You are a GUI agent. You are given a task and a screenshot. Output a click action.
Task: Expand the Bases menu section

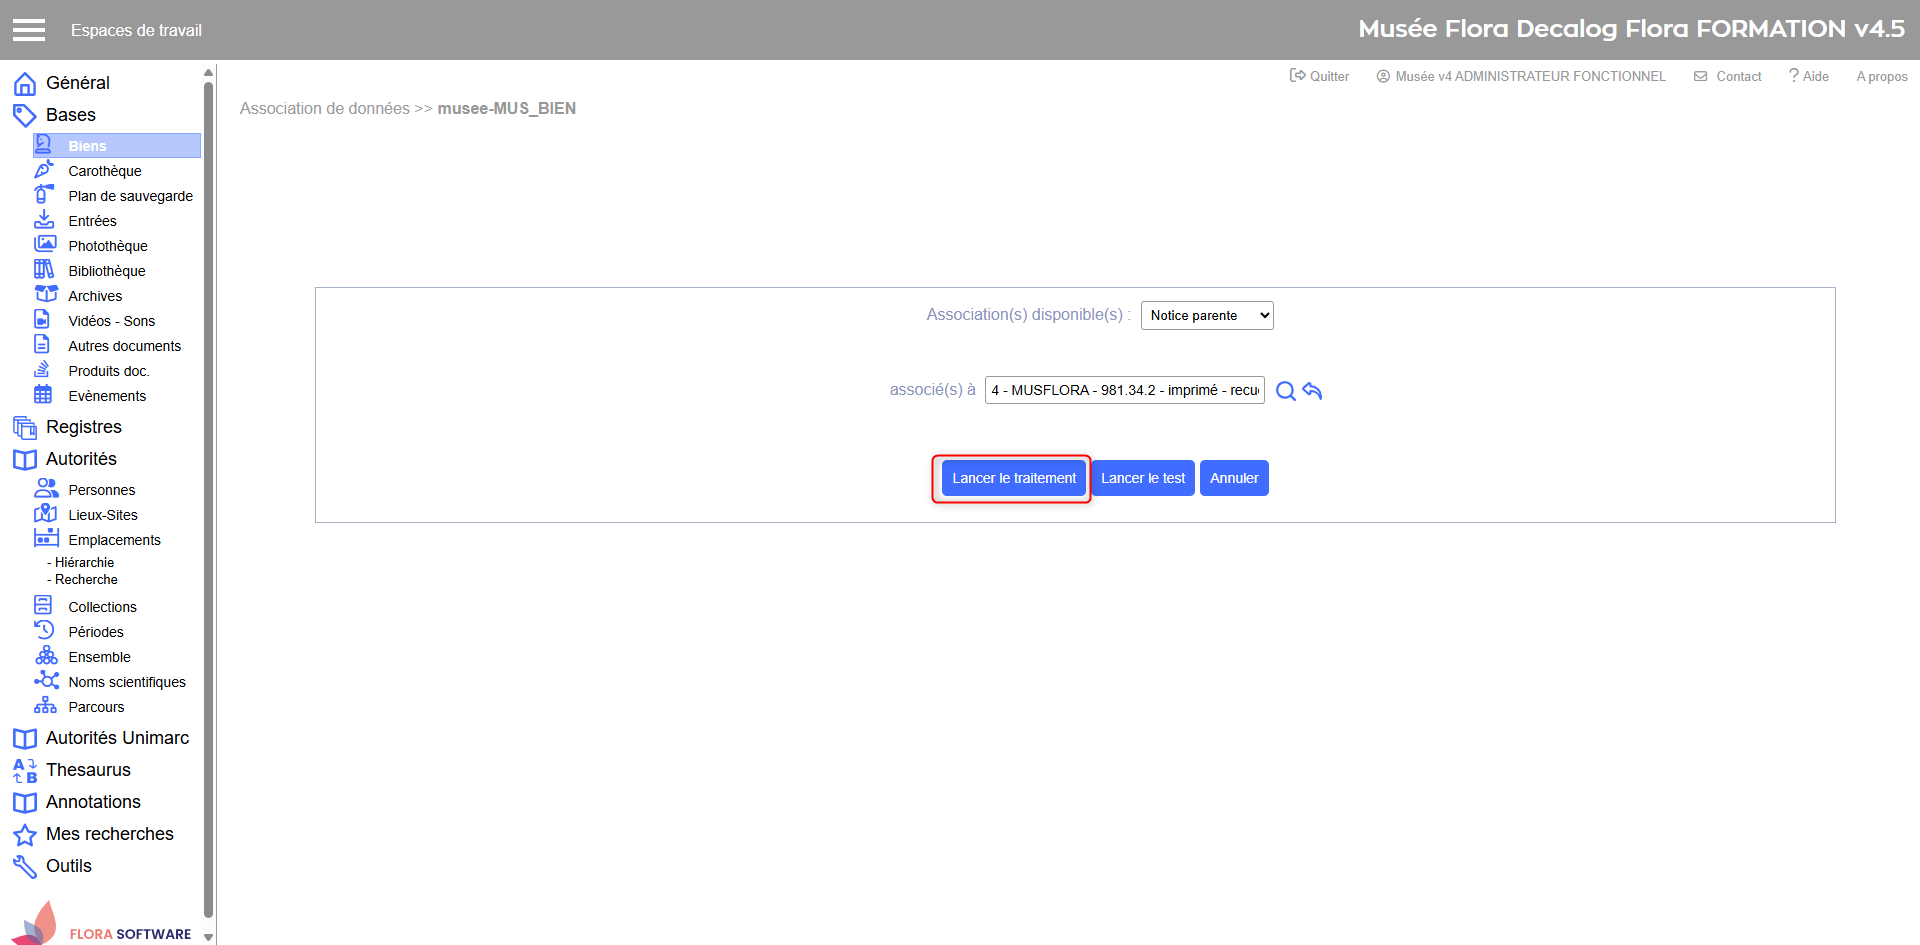[71, 115]
